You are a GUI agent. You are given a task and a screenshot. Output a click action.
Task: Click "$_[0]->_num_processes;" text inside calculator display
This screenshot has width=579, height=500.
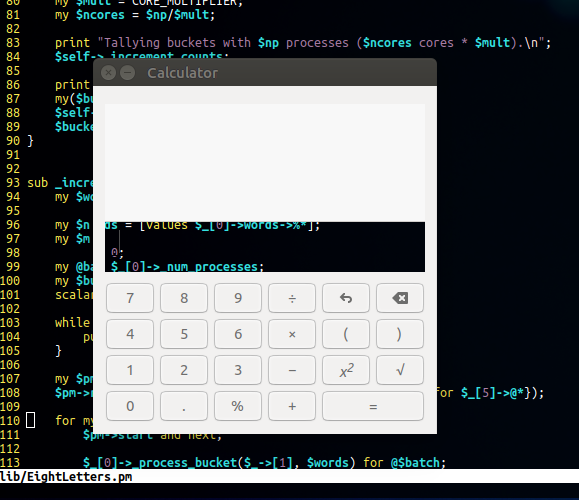pos(188,267)
